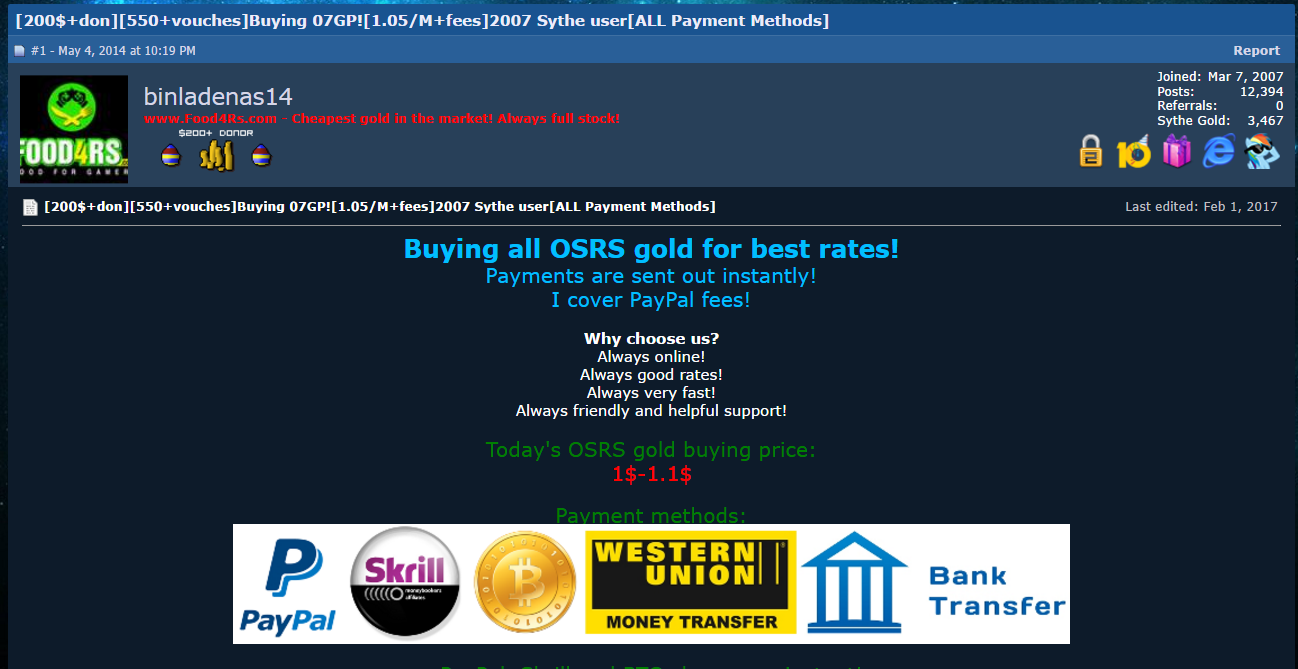Click the red Food4Rs.com tagline
1298x669 pixels.
click(382, 118)
